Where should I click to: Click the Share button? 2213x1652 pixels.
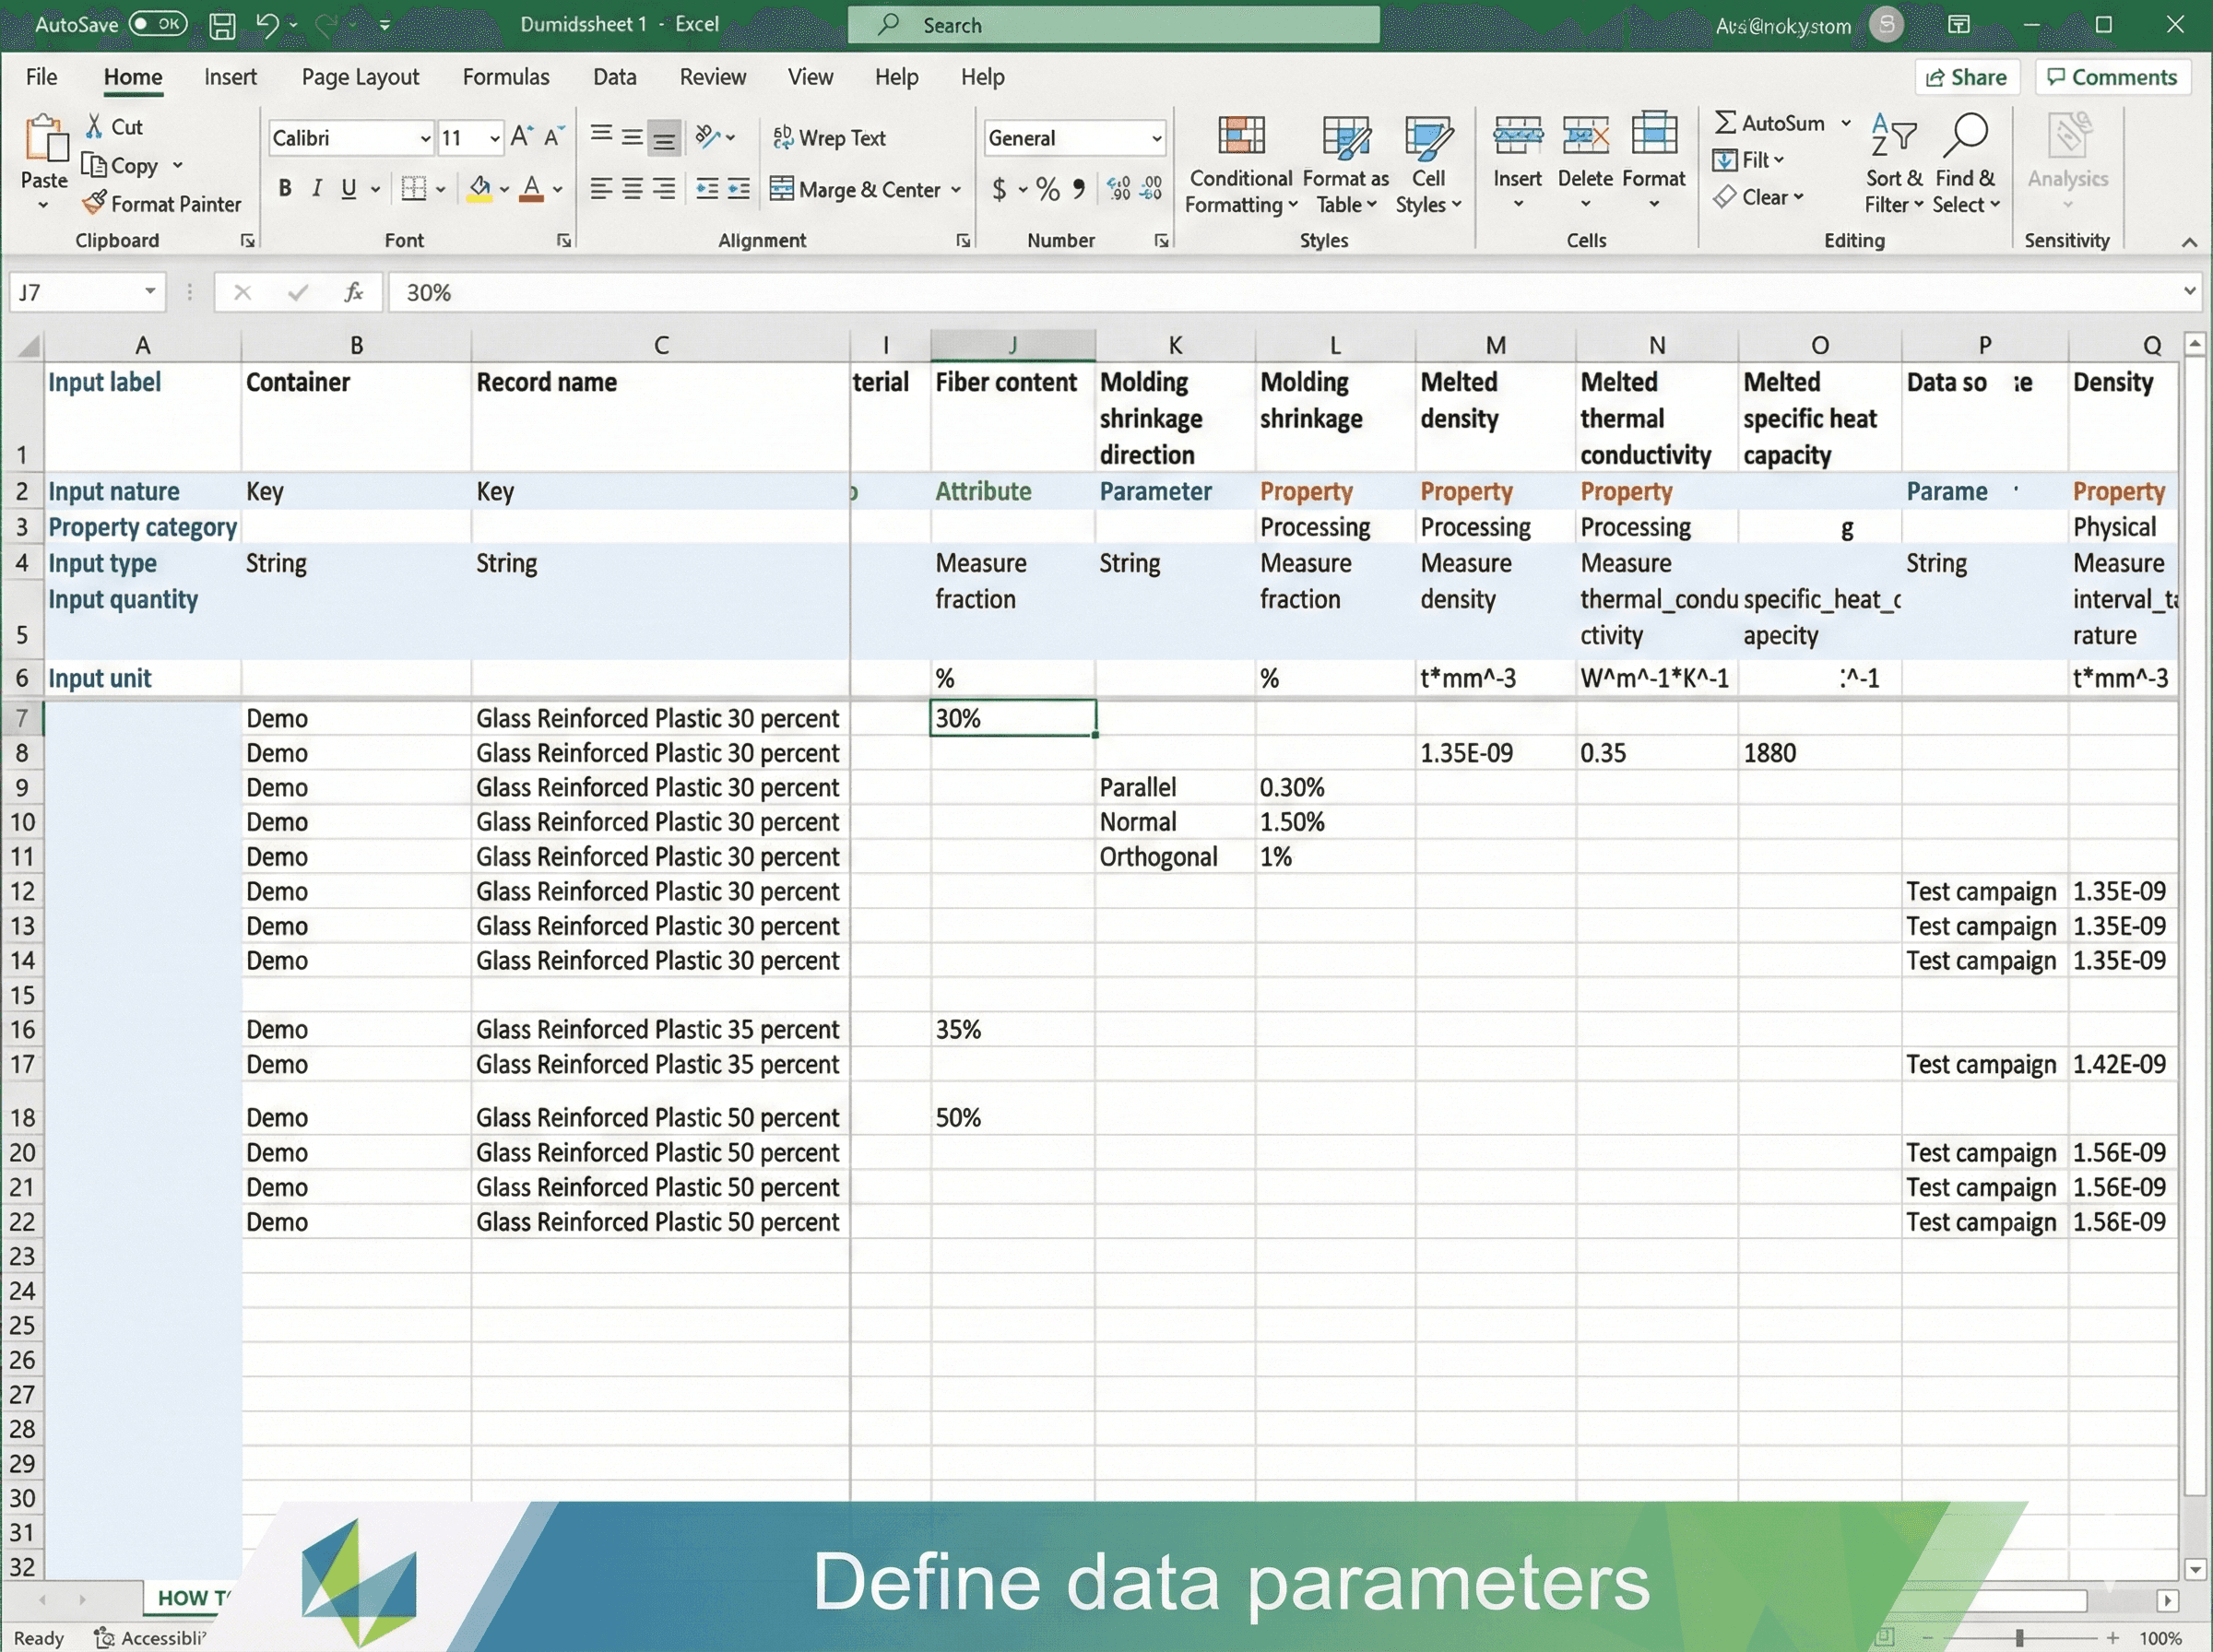[x=1966, y=77]
